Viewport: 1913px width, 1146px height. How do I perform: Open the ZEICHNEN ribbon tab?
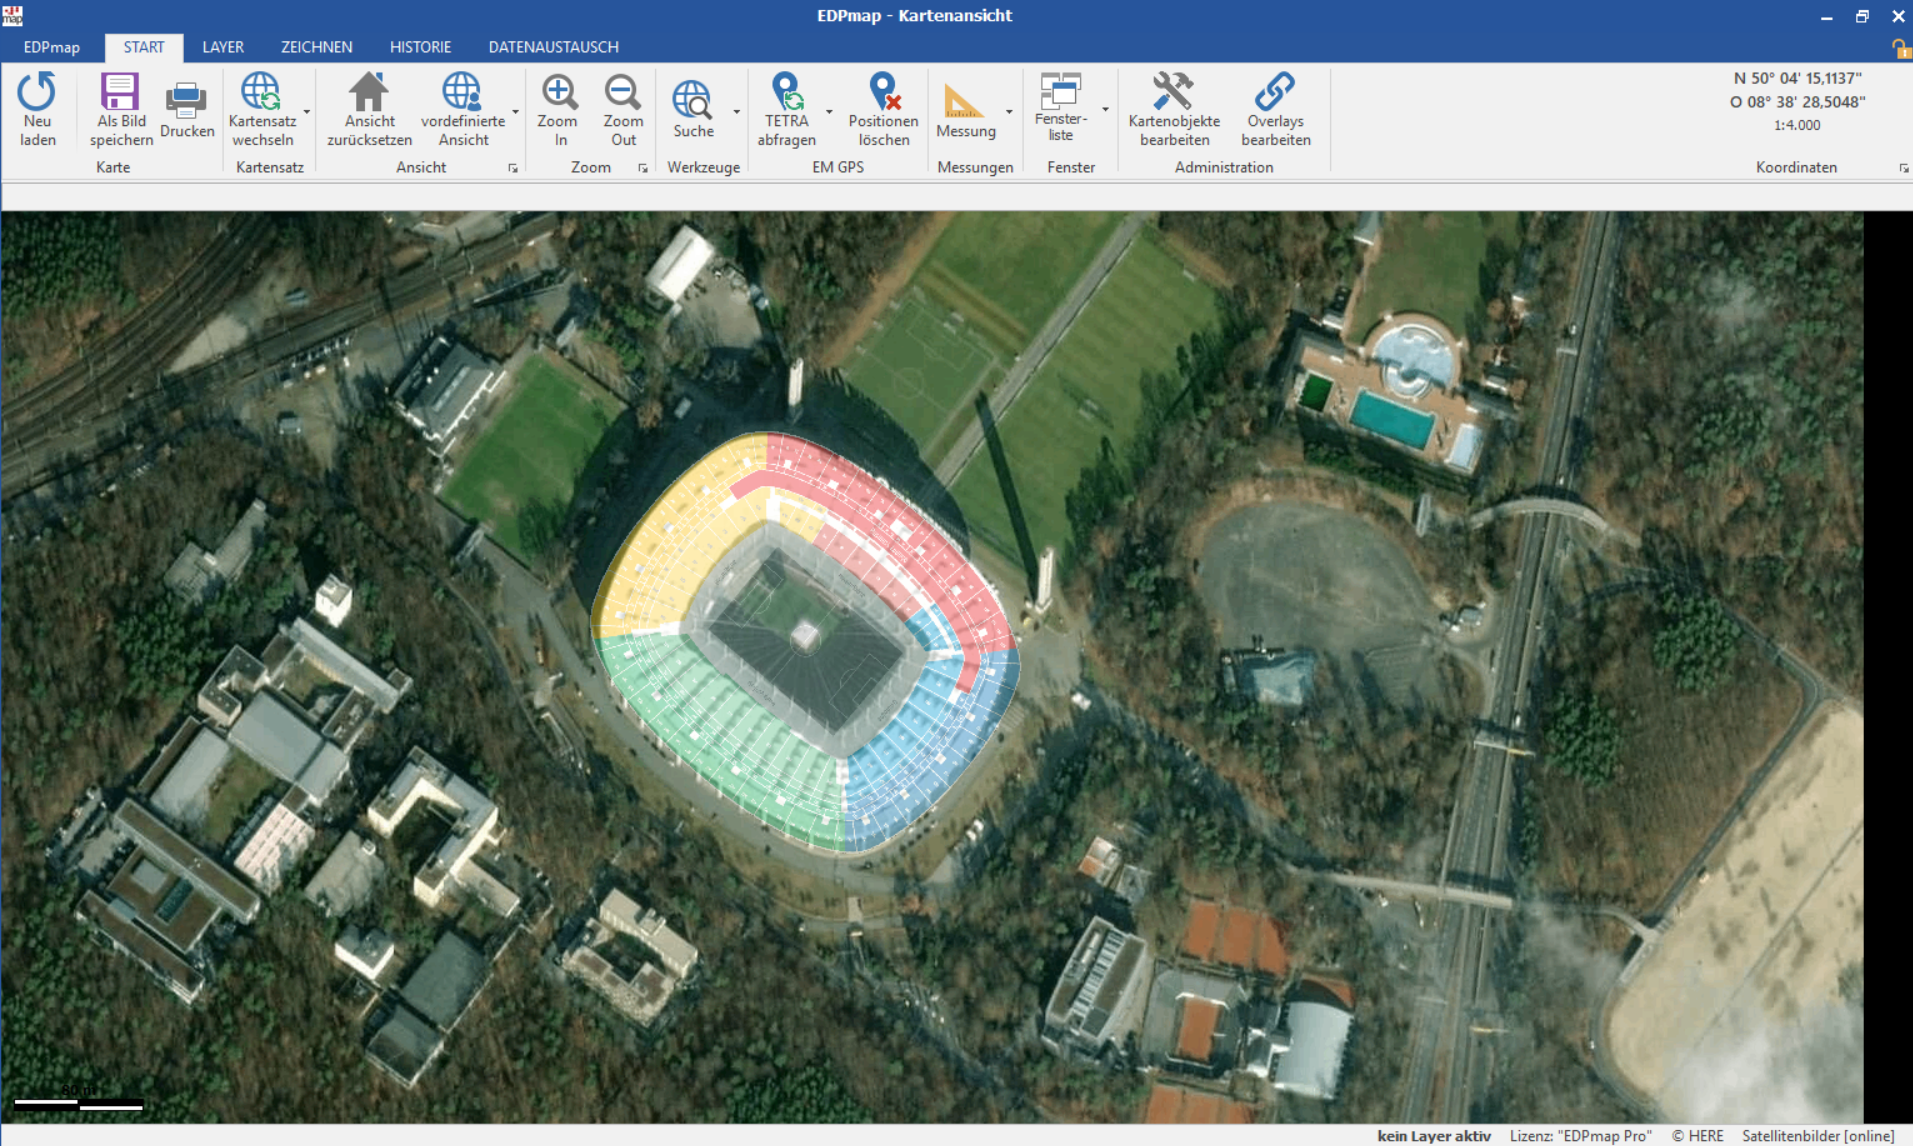coord(316,47)
